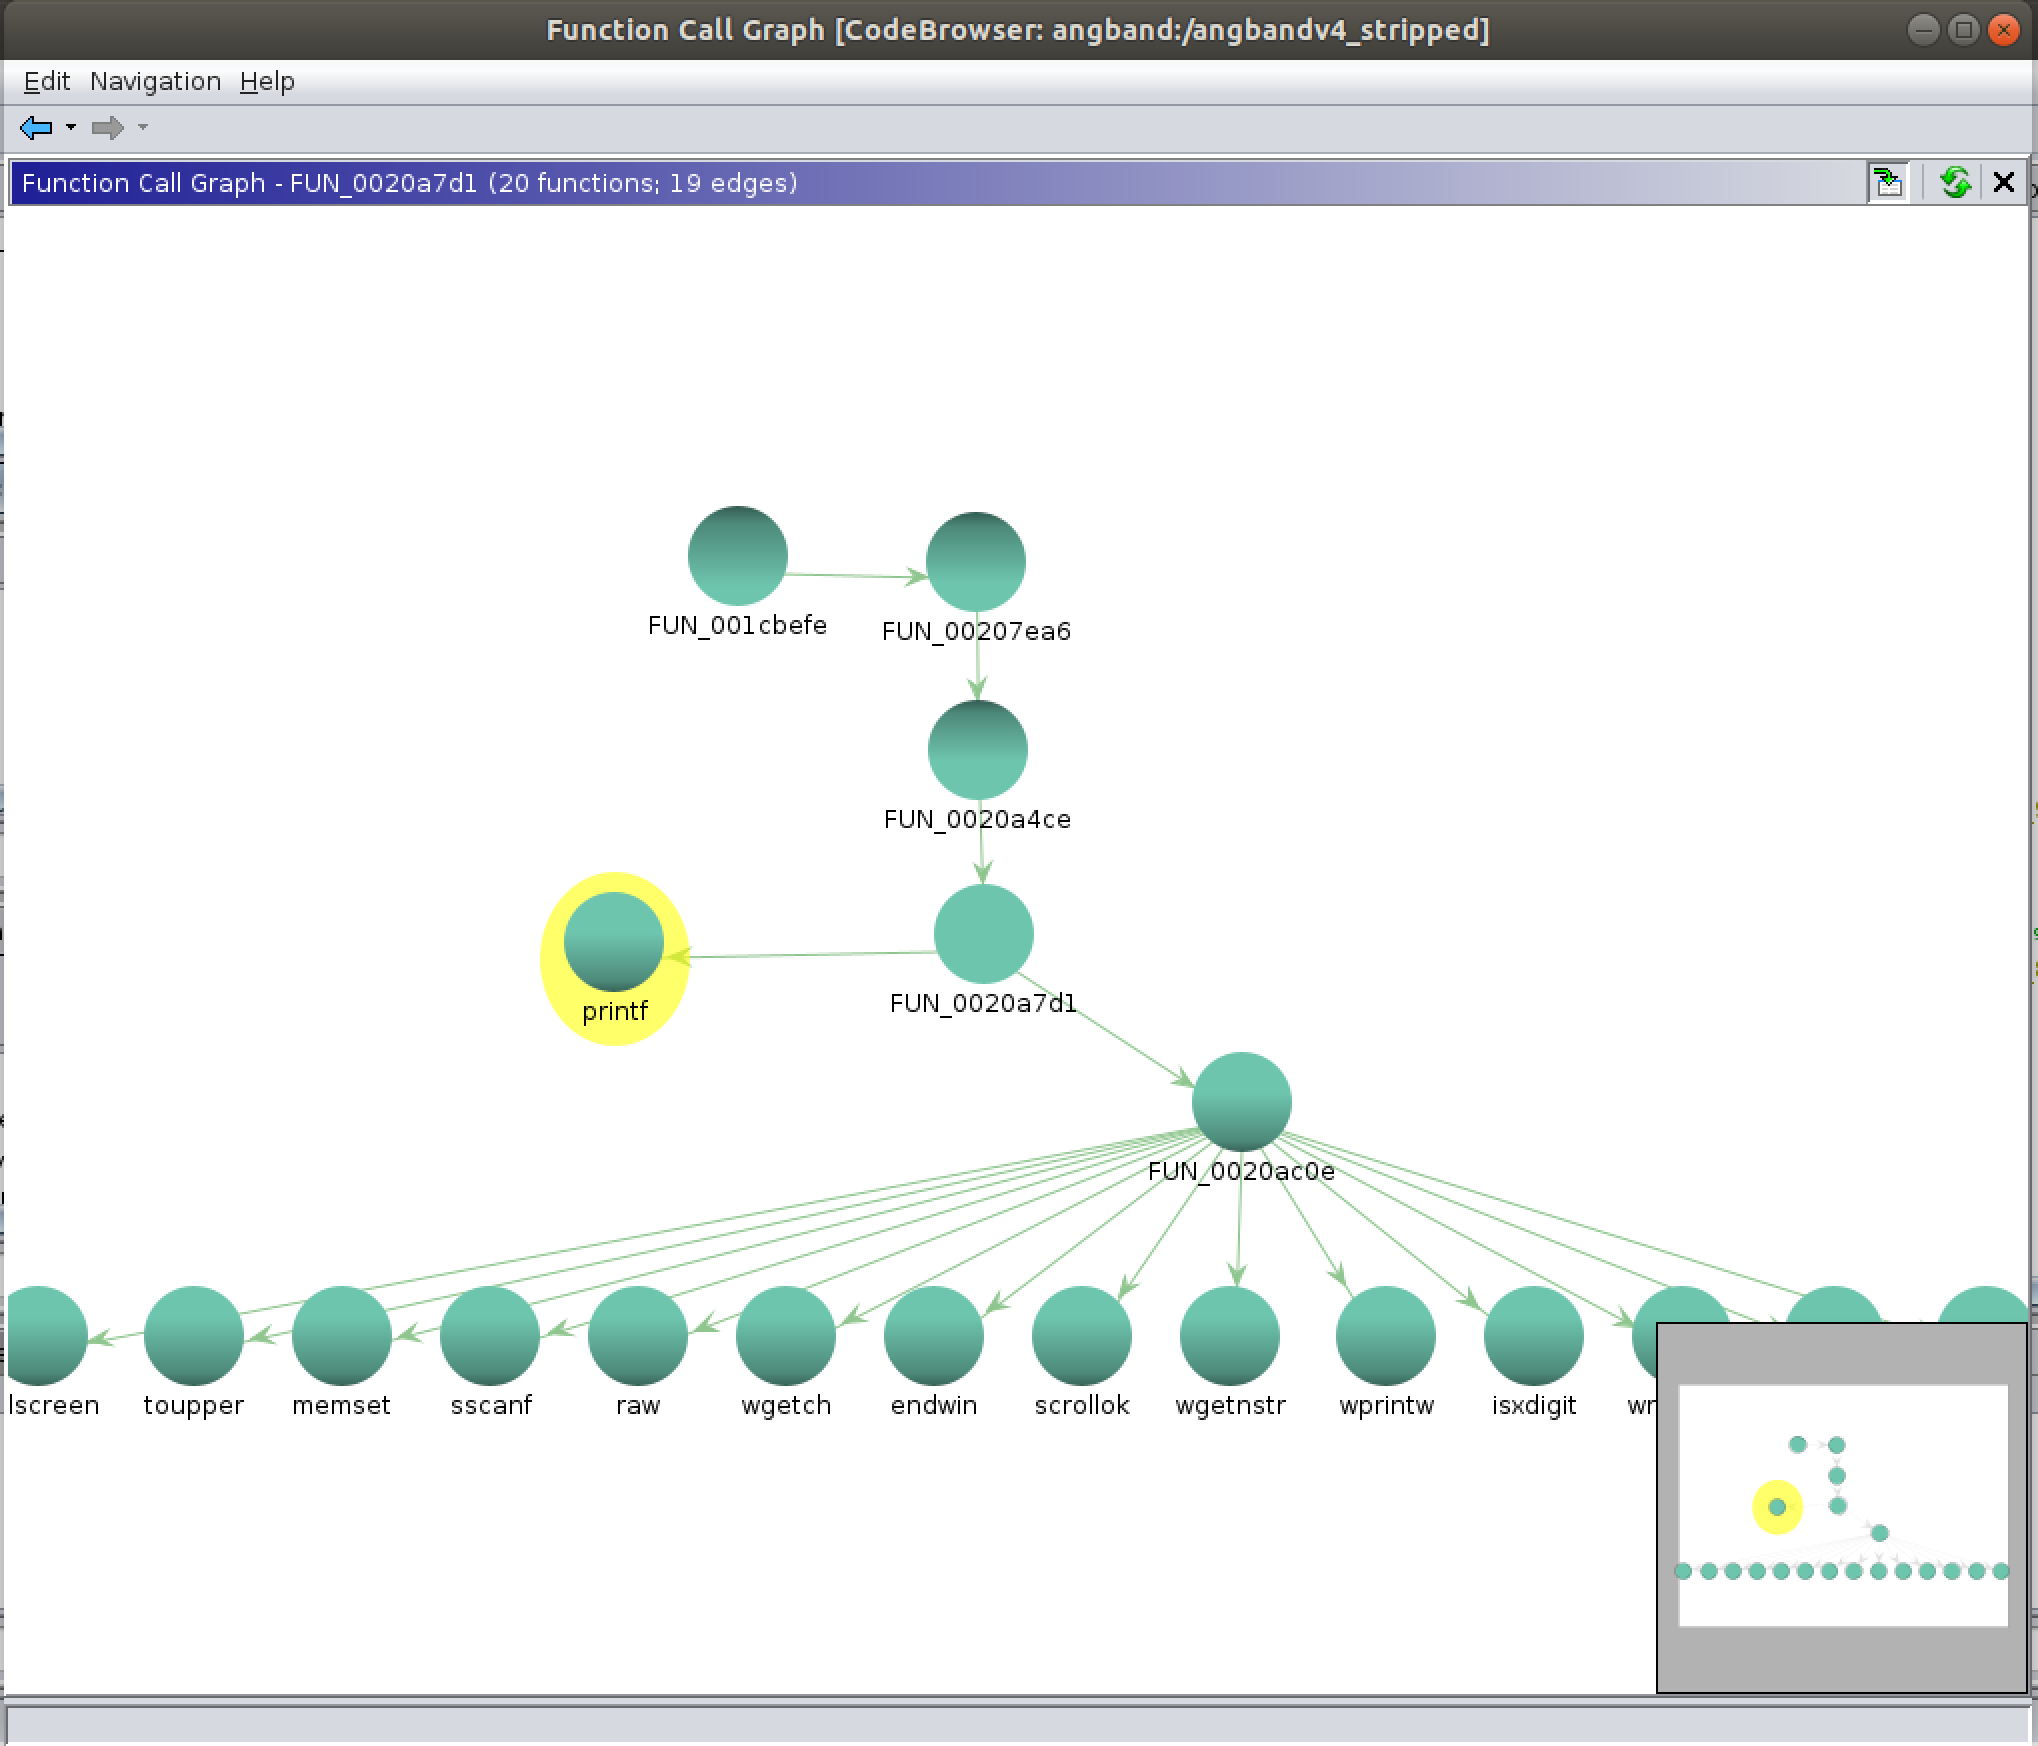The height and width of the screenshot is (1746, 2038).
Task: Open the Edit menu
Action: (x=43, y=80)
